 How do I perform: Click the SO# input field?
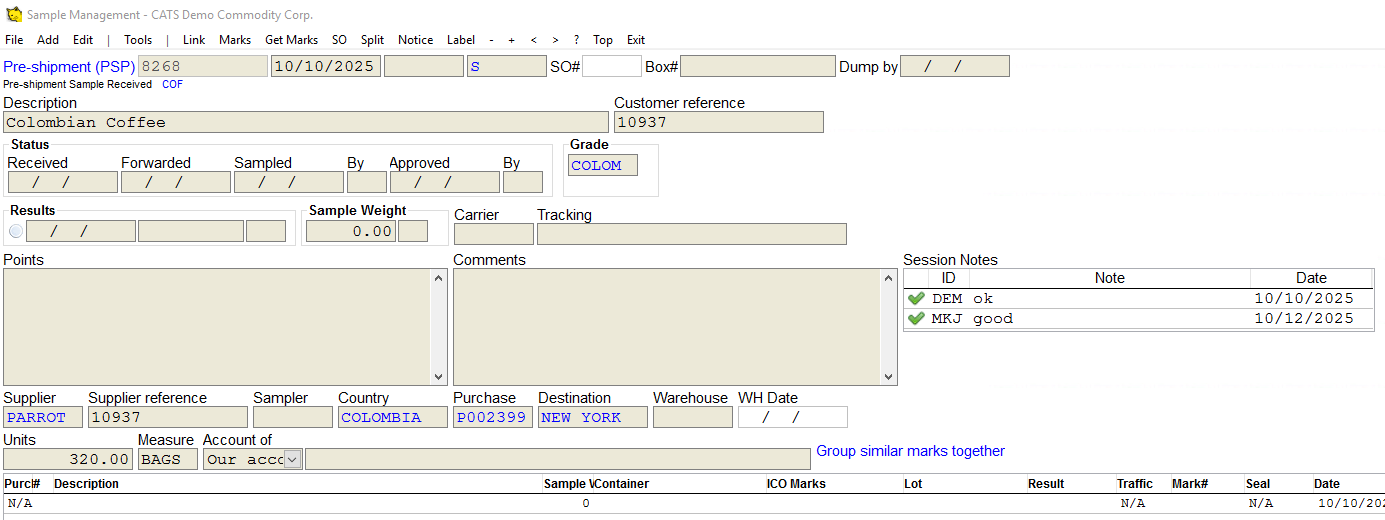point(611,66)
